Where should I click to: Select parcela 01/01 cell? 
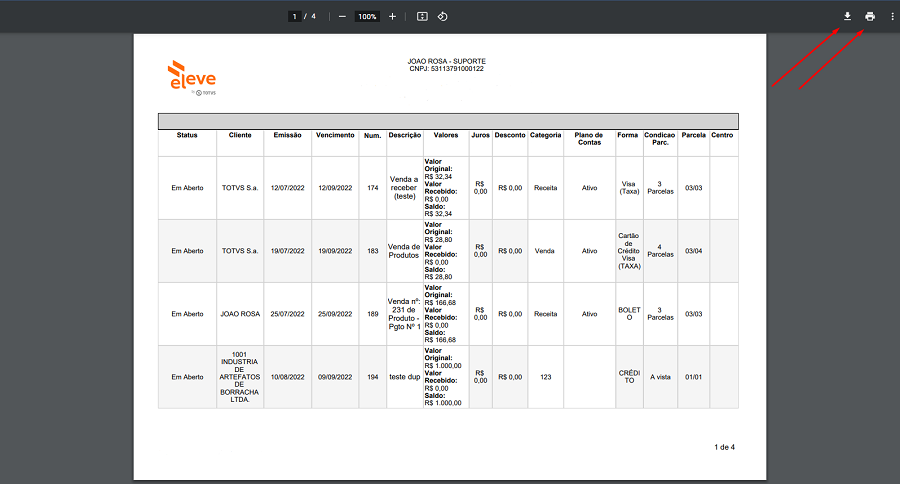(x=693, y=377)
